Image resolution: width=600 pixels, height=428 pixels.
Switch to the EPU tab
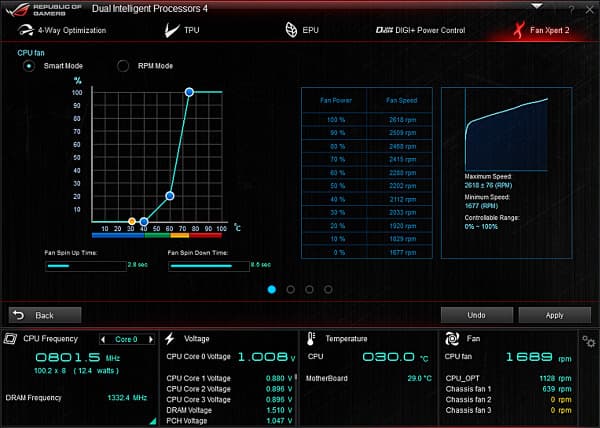pyautogui.click(x=302, y=30)
